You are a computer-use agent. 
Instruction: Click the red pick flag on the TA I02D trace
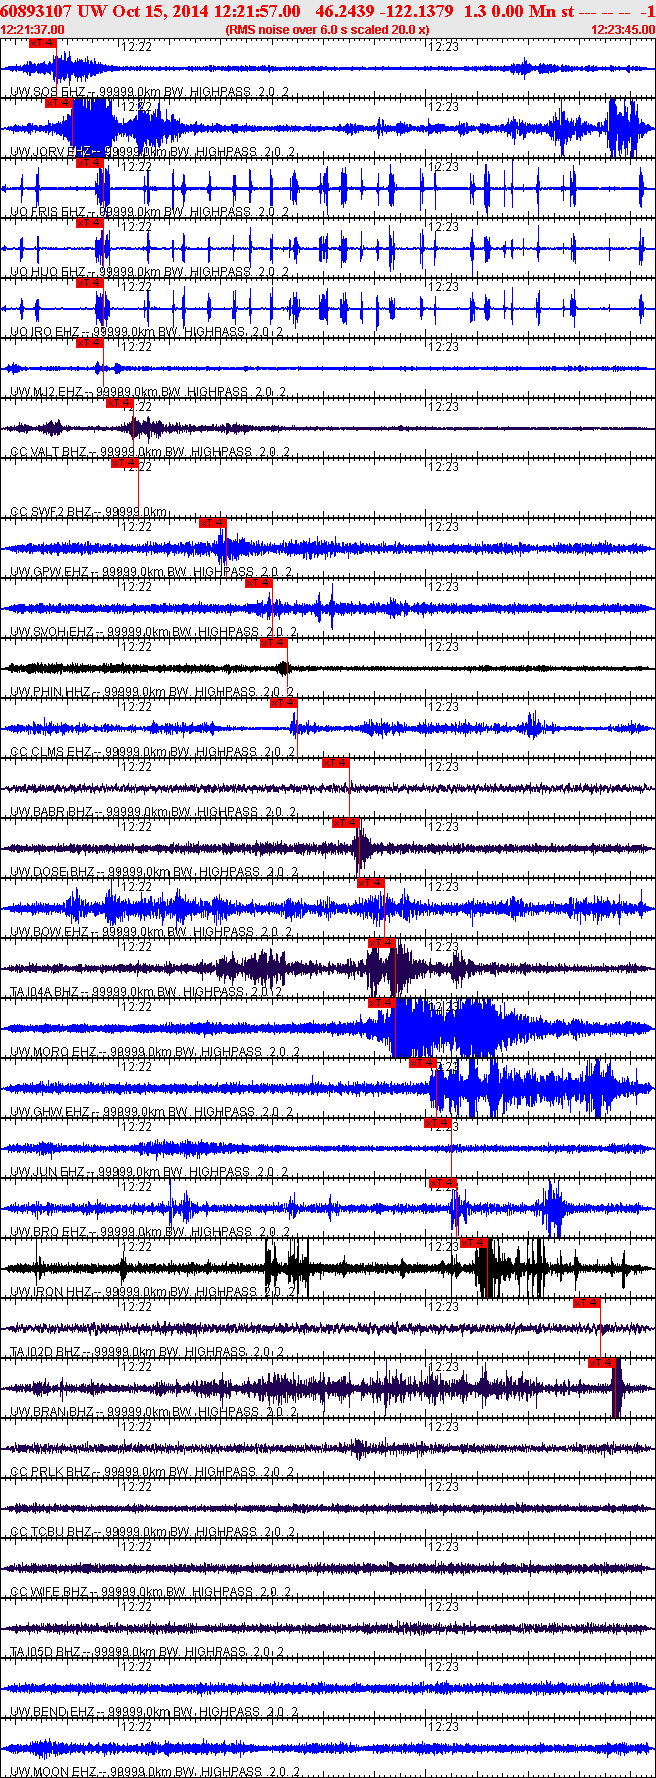pos(587,1303)
